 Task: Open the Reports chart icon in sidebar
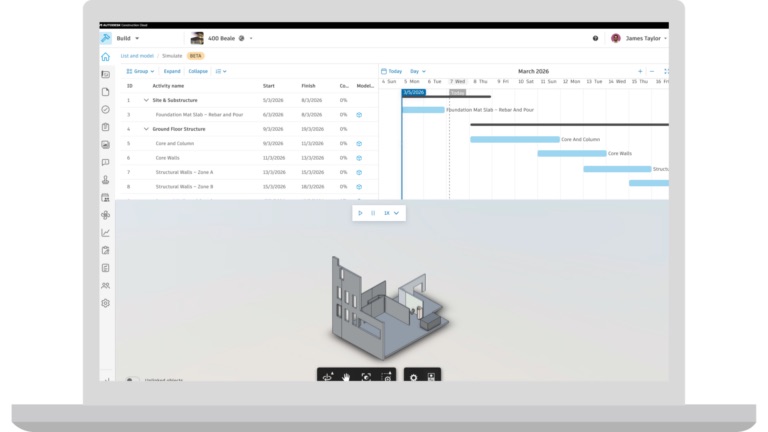pos(105,233)
